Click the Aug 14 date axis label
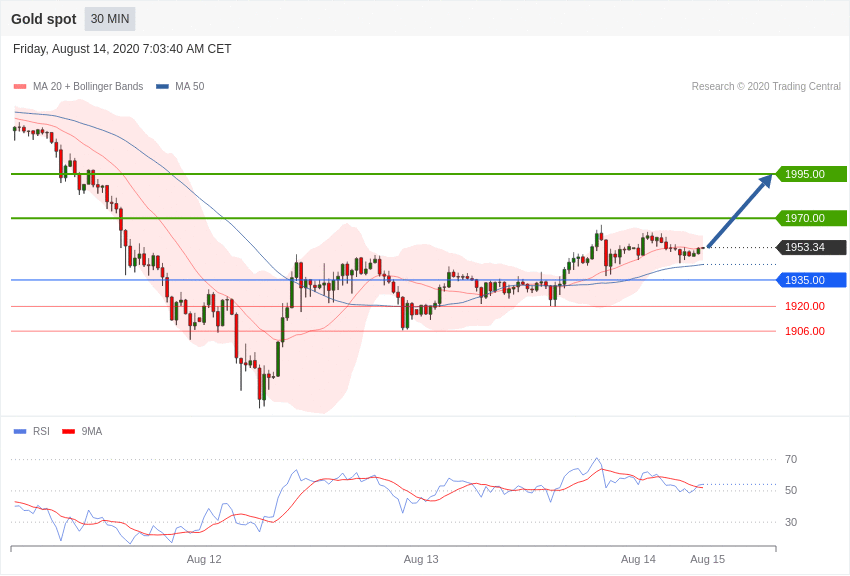The height and width of the screenshot is (576, 850). point(638,559)
